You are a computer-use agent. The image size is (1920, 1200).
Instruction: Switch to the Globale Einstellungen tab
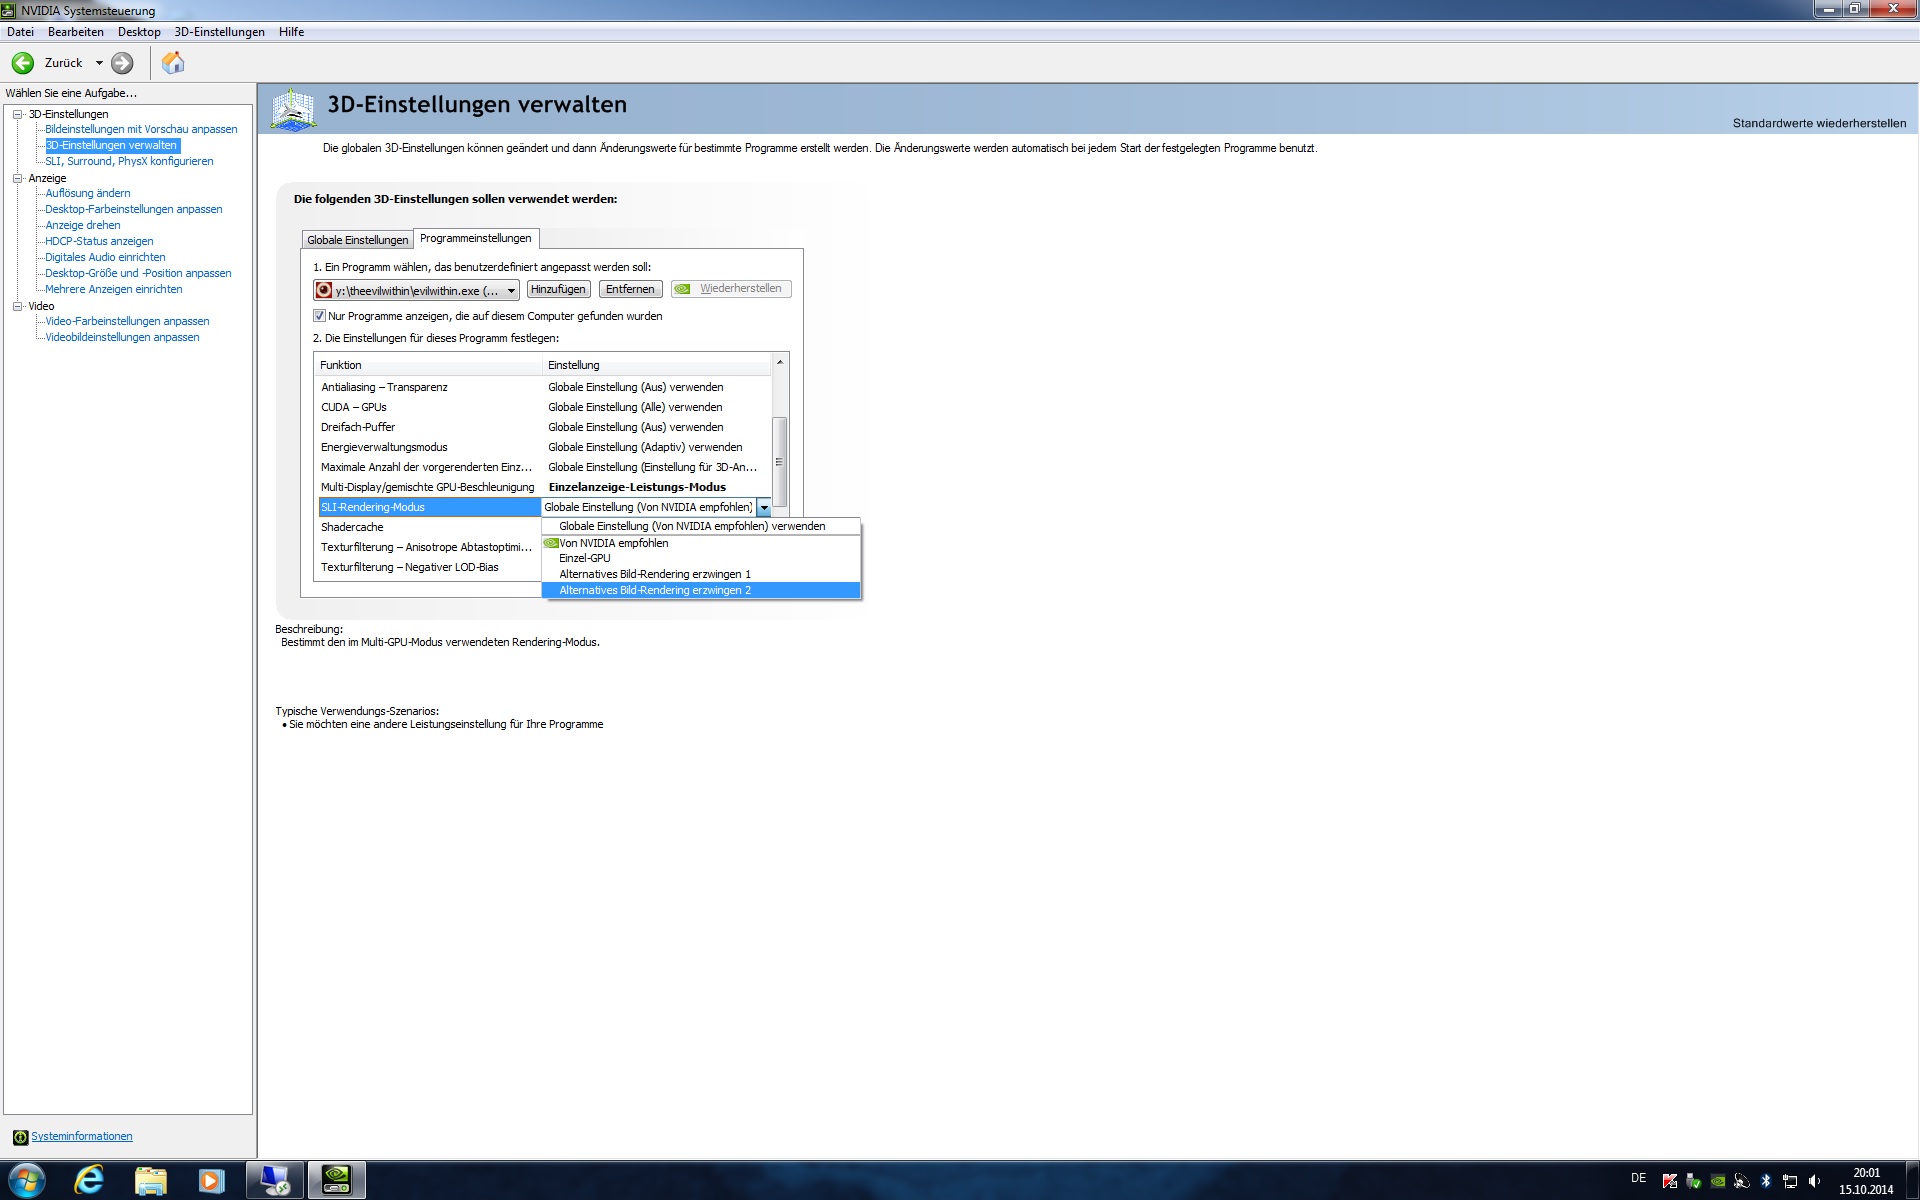click(x=357, y=240)
